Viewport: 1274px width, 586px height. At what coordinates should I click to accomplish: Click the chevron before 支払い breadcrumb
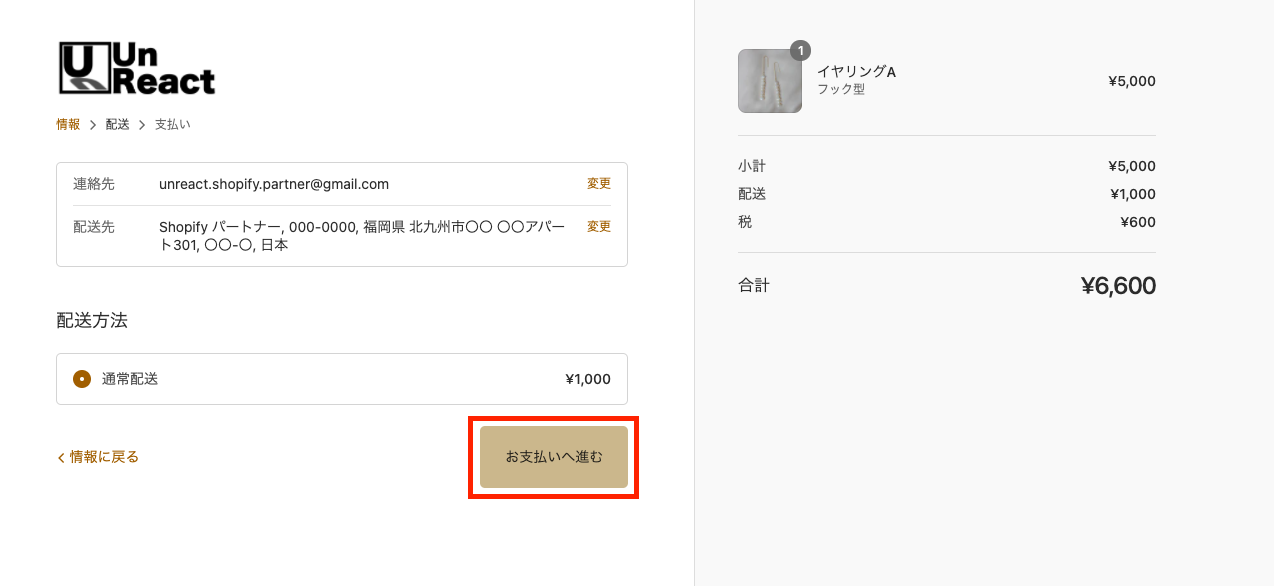click(x=142, y=125)
